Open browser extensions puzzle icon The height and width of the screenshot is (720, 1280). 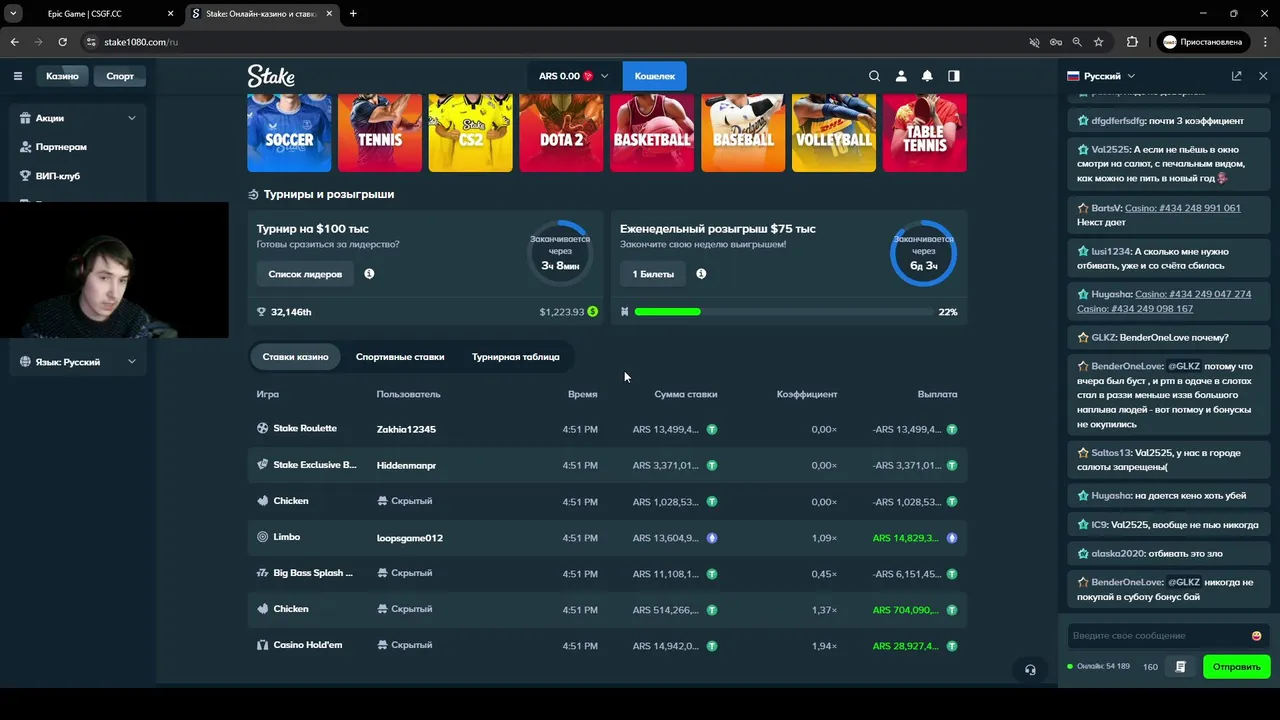click(1132, 42)
